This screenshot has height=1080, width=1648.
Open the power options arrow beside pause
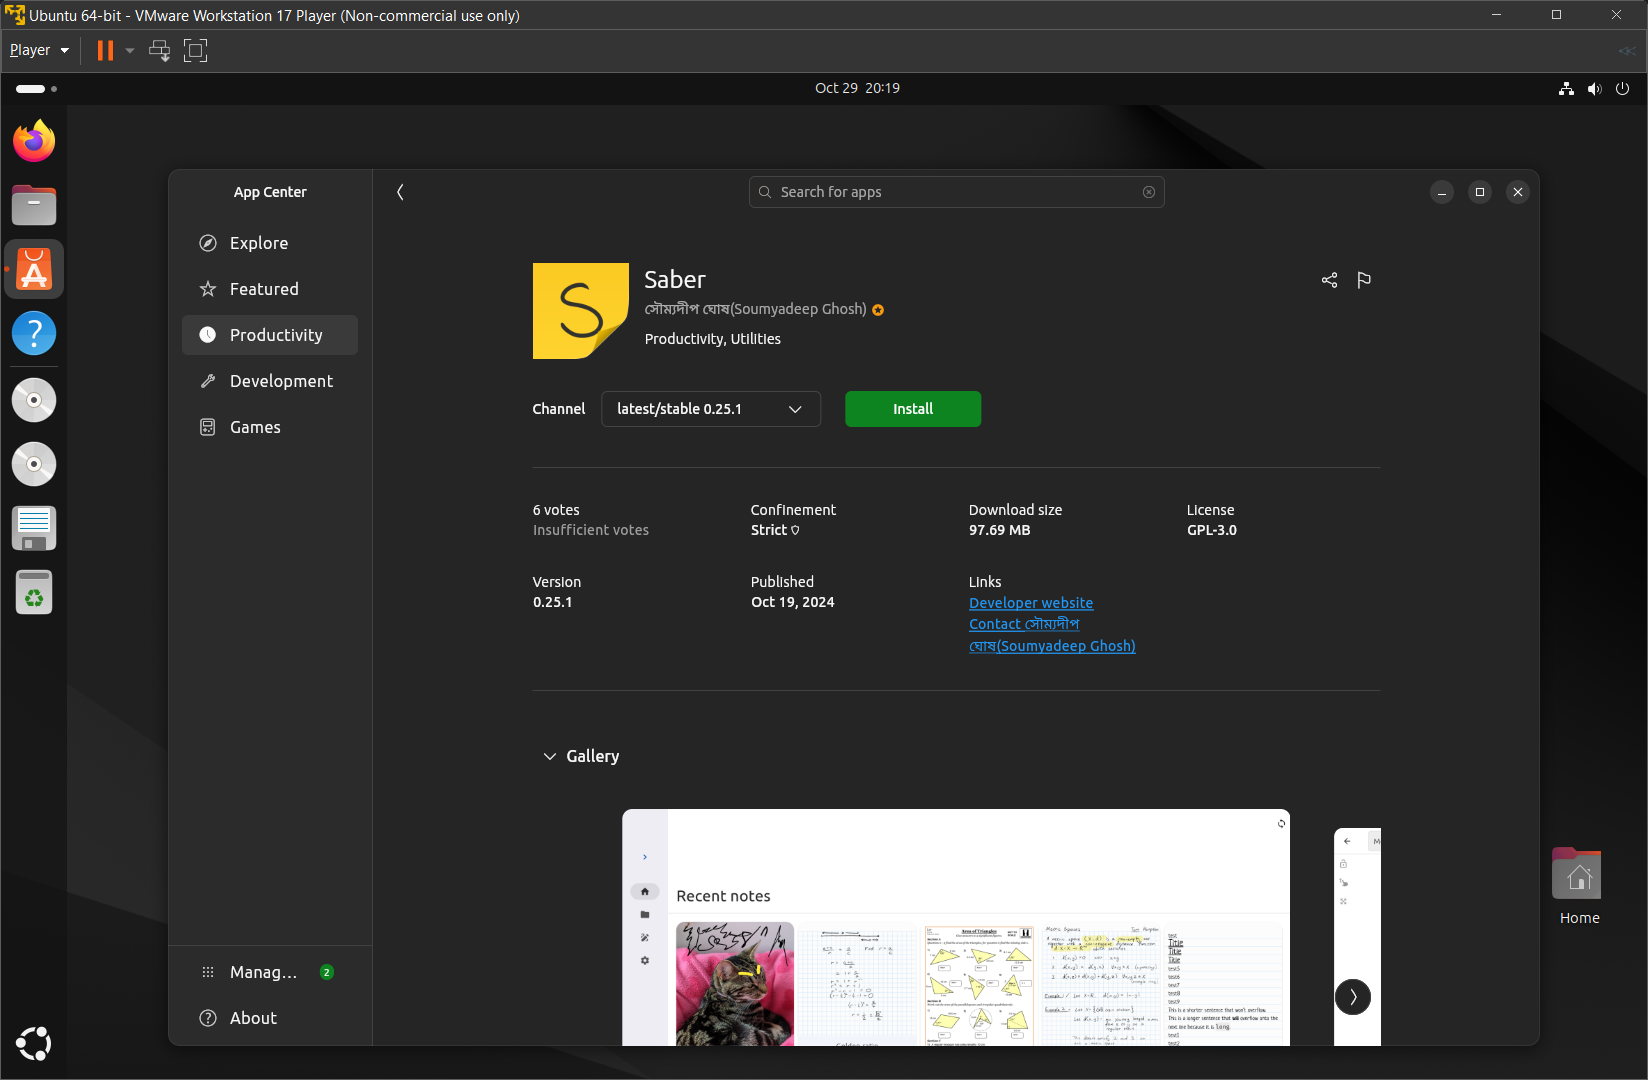click(x=129, y=50)
